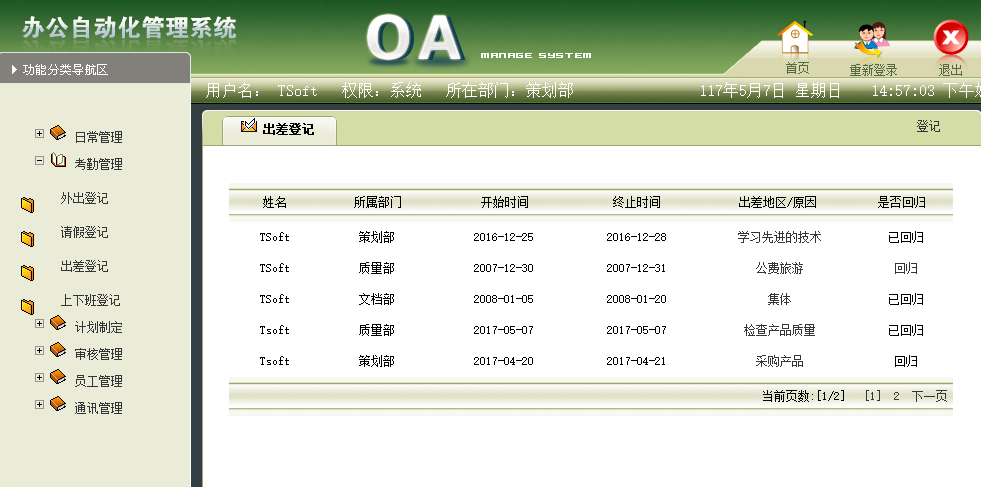
Task: Open the 请假登记 menu entry
Action: click(84, 232)
